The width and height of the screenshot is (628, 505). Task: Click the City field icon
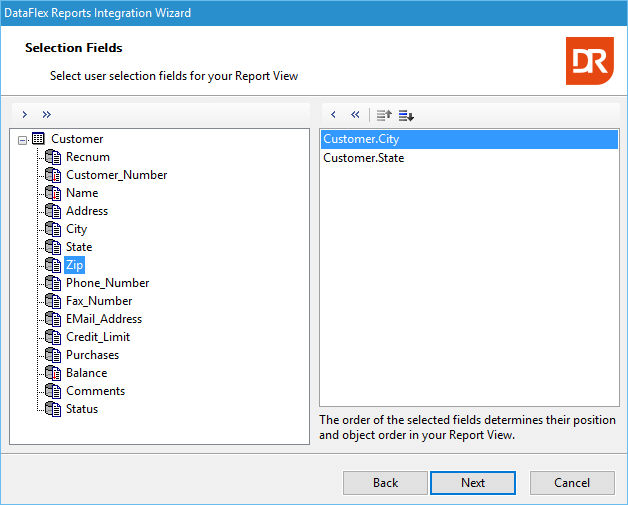coord(53,229)
